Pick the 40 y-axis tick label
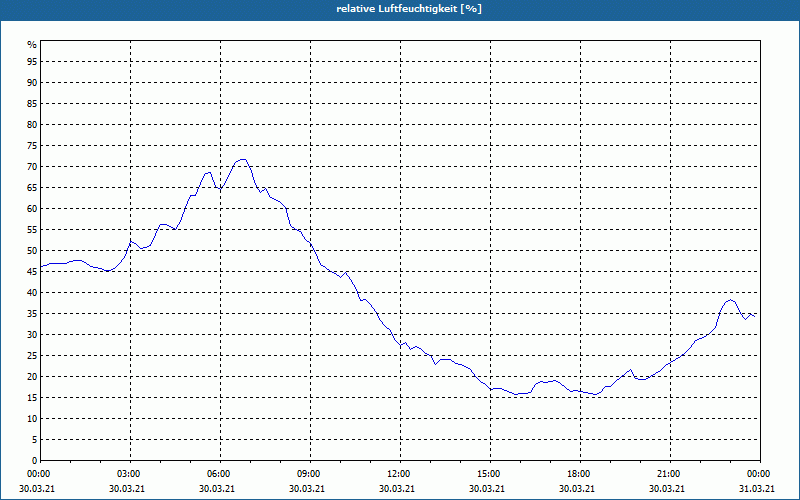The image size is (800, 500). tap(32, 293)
